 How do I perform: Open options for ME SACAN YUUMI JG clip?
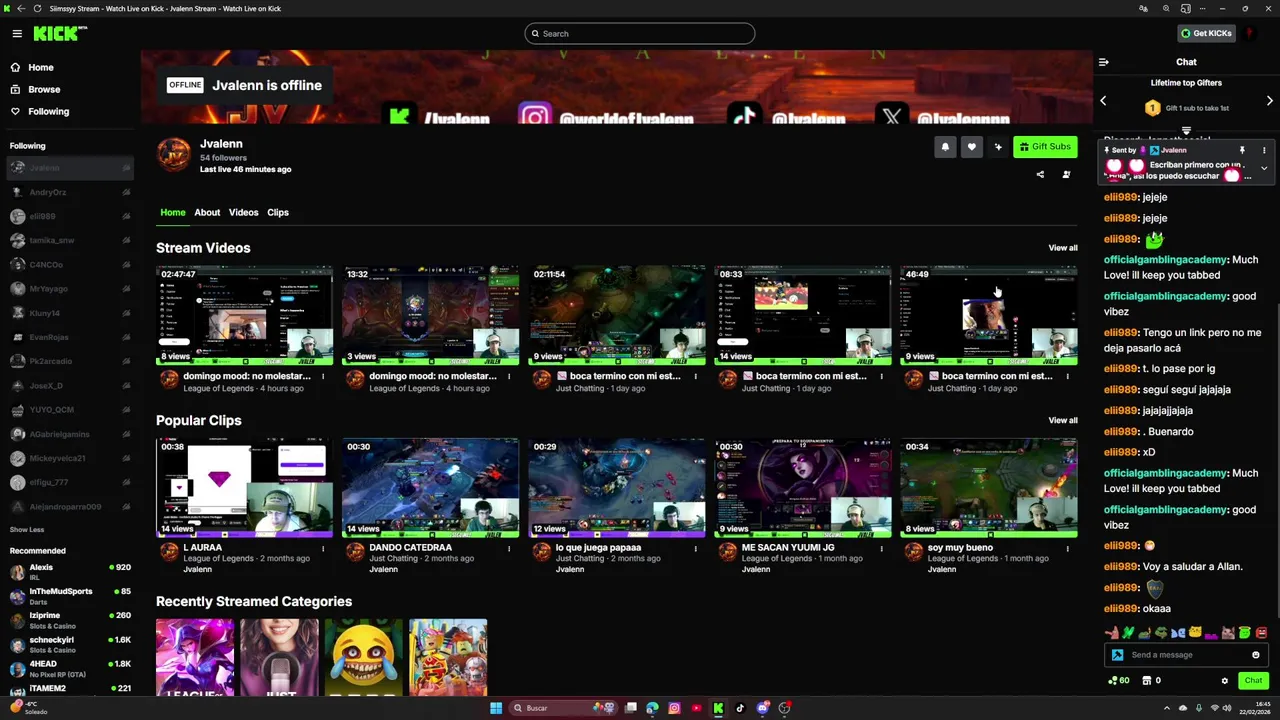881,548
